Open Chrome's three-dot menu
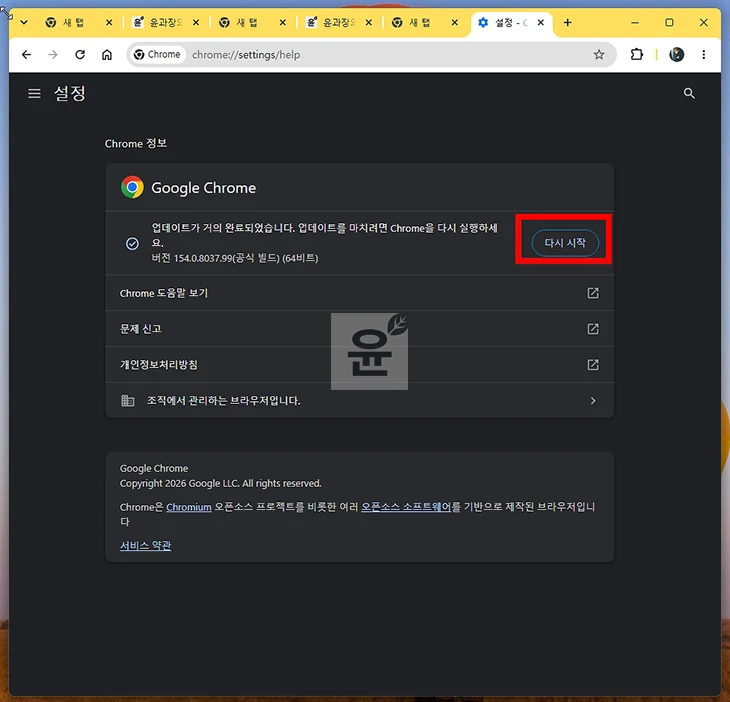 [703, 54]
